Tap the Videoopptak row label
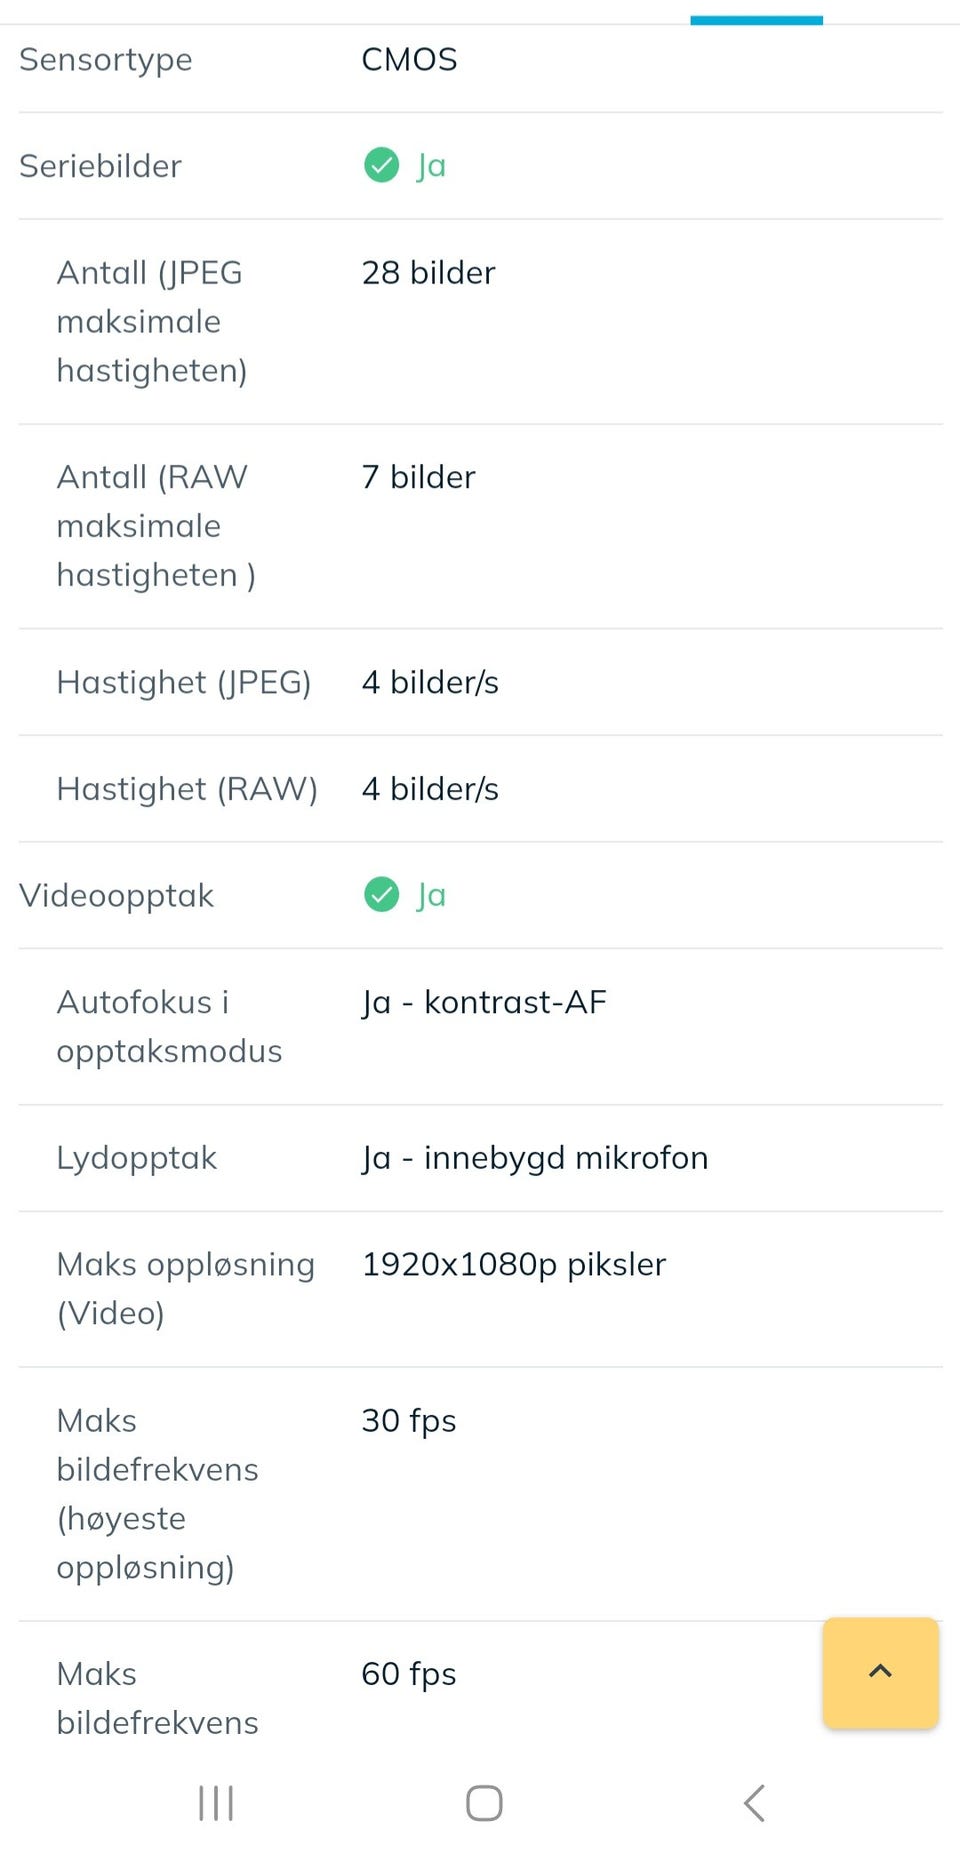This screenshot has width=960, height=1861. (117, 895)
